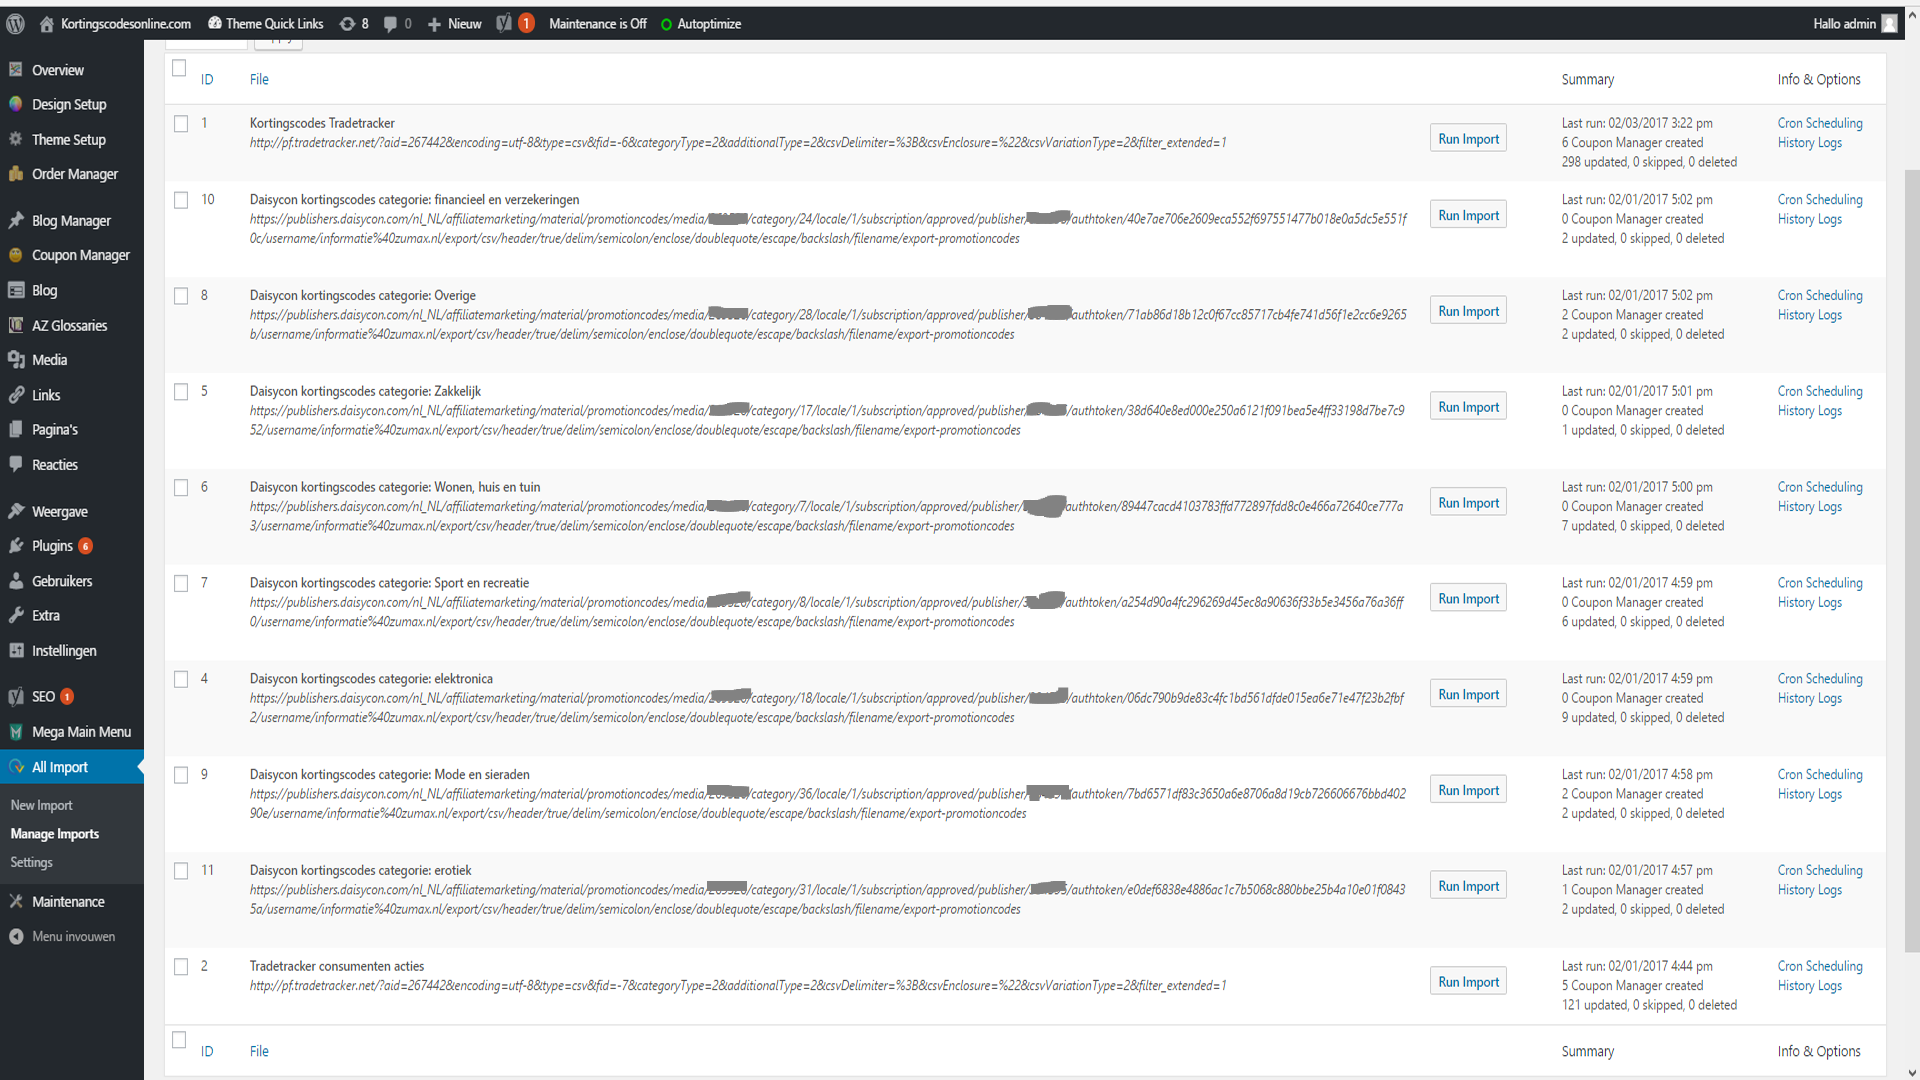This screenshot has width=1920, height=1080.
Task: Open Daisycon kortingscodes categorie: Sport en recreatie
Action: pyautogui.click(x=389, y=583)
